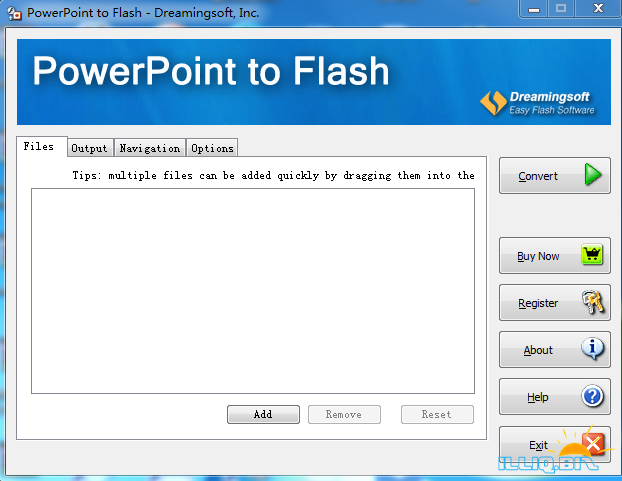The height and width of the screenshot is (481, 622).
Task: Click the 'Easy Flash Software' tagline text
Action: pos(552,110)
